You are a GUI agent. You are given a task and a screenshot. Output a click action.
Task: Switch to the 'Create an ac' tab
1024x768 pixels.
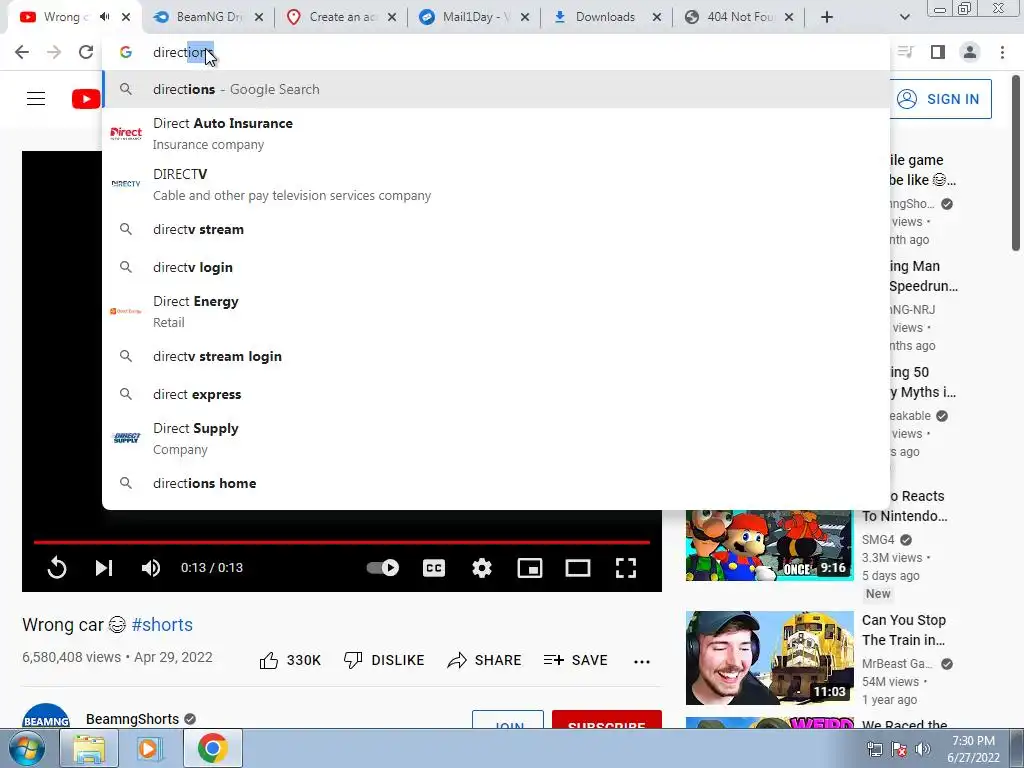point(342,17)
